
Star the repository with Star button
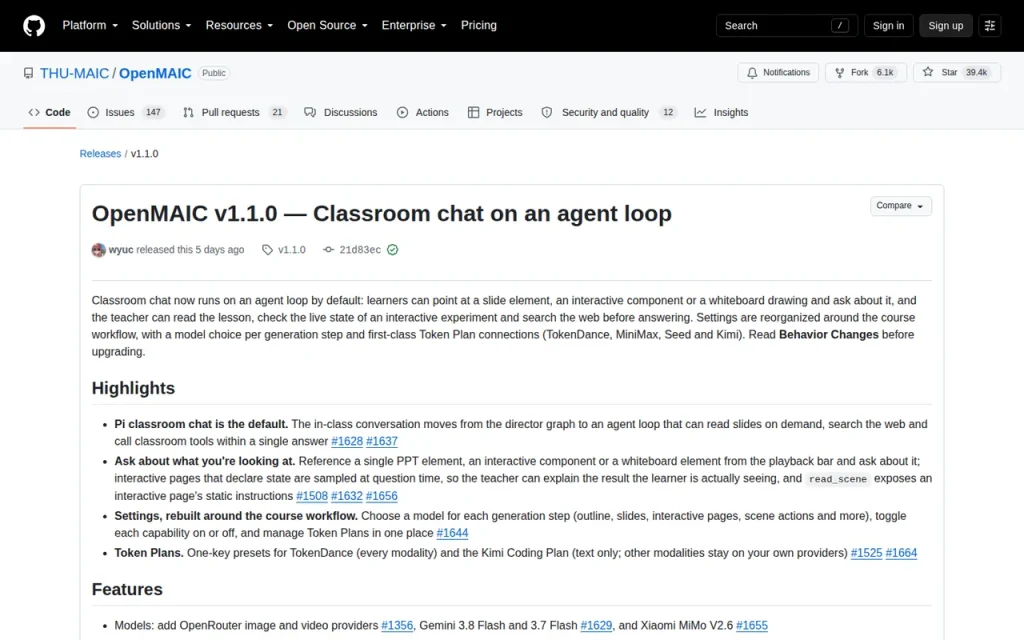[957, 72]
